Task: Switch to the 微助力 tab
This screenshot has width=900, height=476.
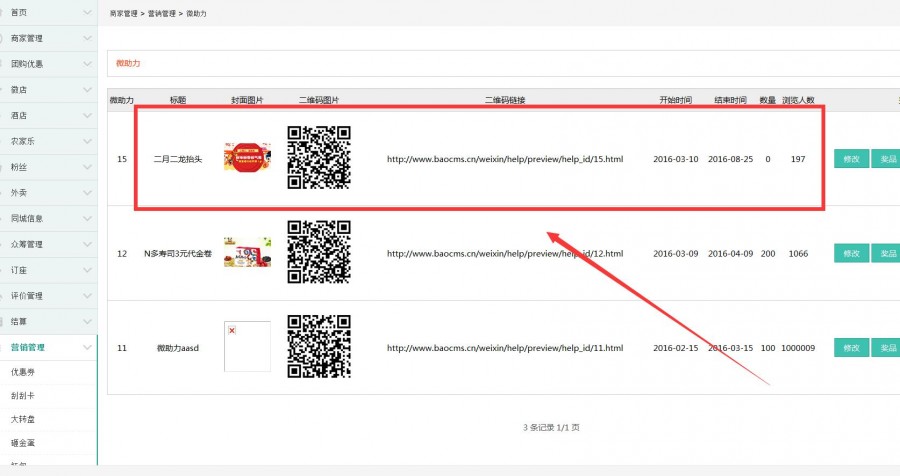Action: tap(128, 63)
